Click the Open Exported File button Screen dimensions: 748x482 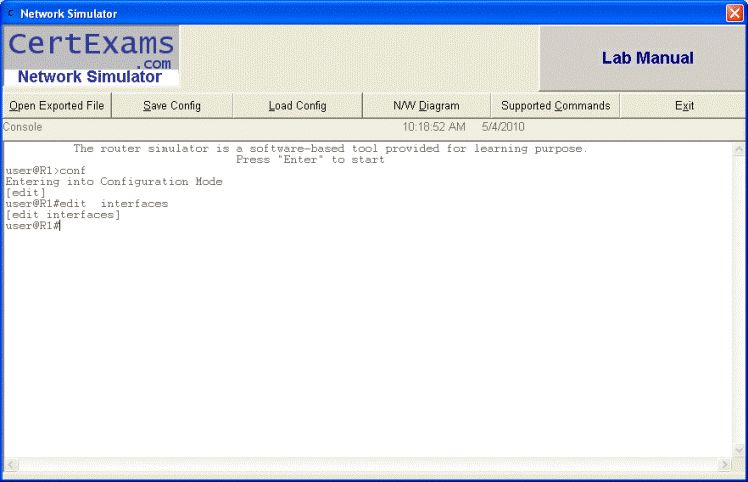[x=56, y=106]
